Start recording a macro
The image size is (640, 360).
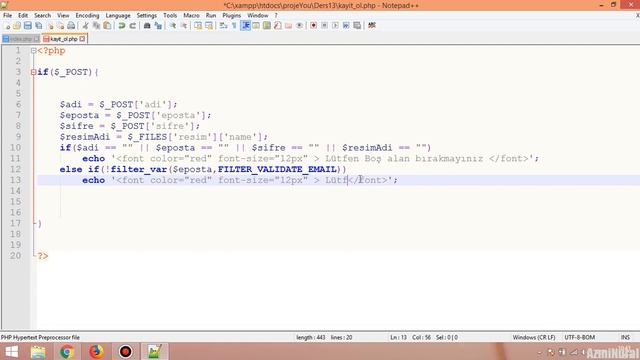[313, 26]
